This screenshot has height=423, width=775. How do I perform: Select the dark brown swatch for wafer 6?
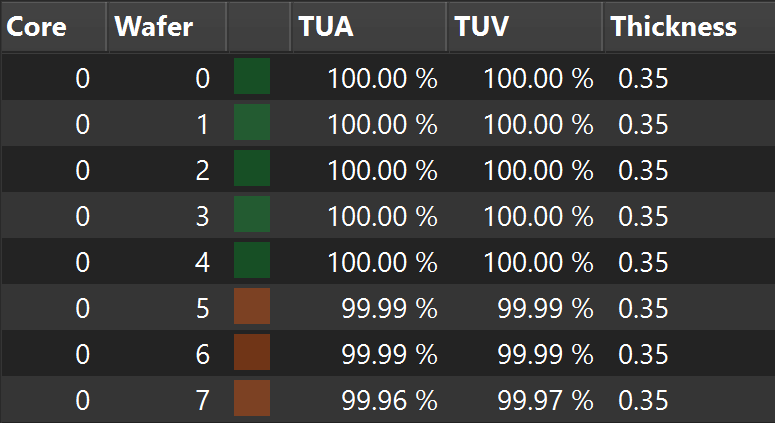pos(252,352)
